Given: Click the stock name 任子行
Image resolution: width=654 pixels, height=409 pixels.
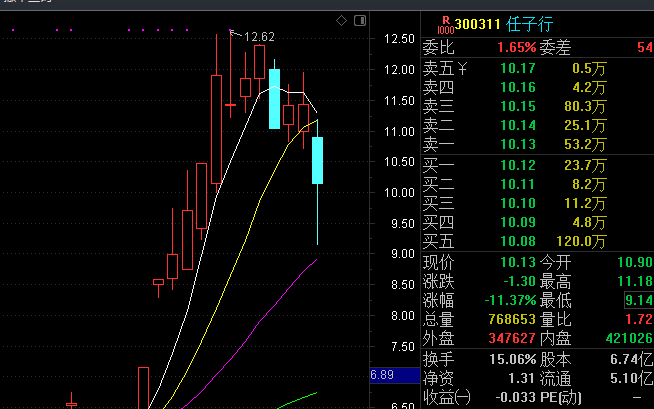Looking at the screenshot, I should [530, 25].
